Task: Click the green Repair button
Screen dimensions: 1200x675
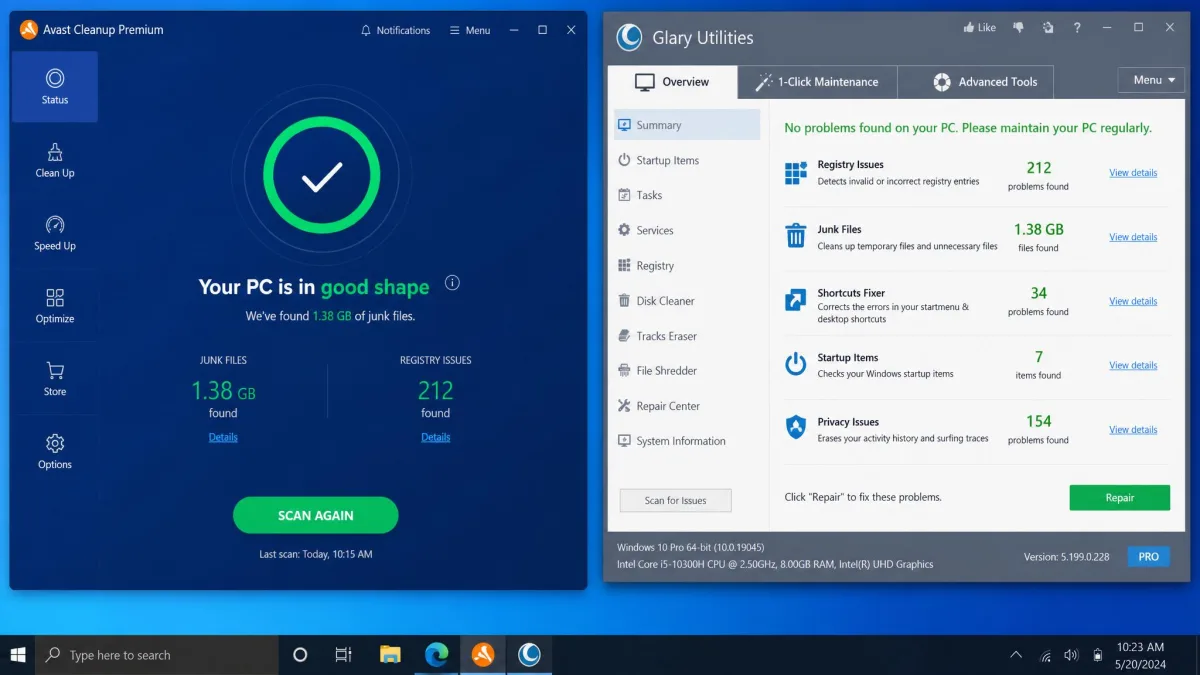Action: coord(1119,498)
